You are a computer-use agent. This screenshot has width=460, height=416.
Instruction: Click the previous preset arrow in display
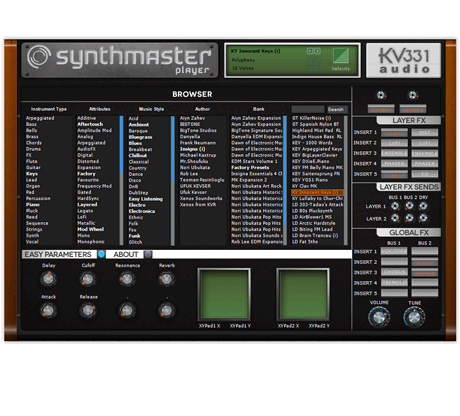click(310, 51)
